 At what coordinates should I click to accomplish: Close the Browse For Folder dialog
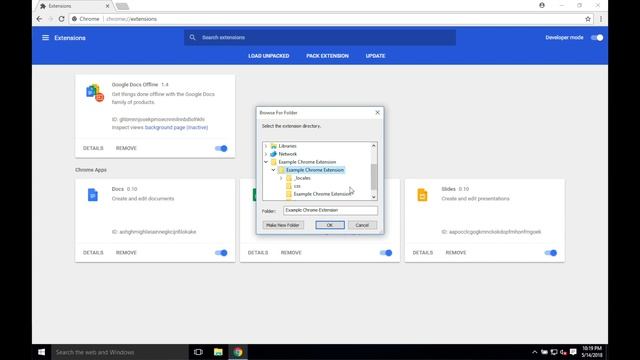point(378,113)
